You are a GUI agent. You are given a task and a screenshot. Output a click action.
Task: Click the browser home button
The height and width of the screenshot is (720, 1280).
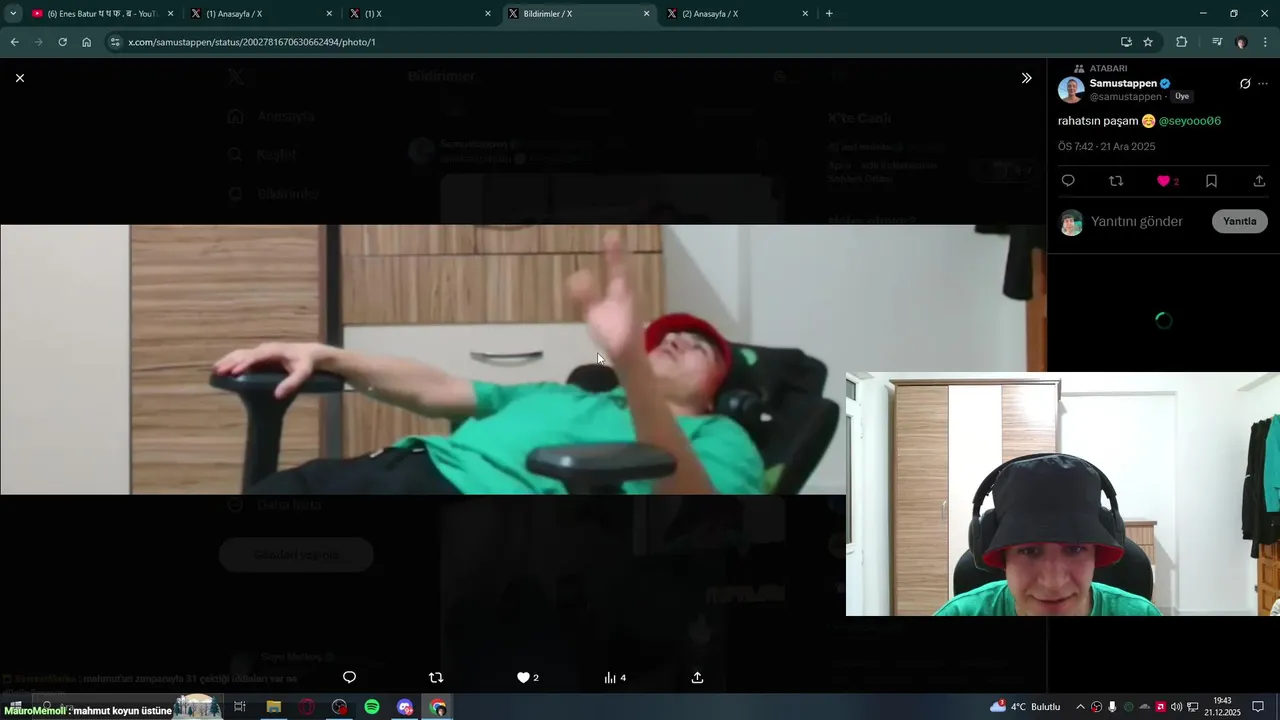(86, 42)
